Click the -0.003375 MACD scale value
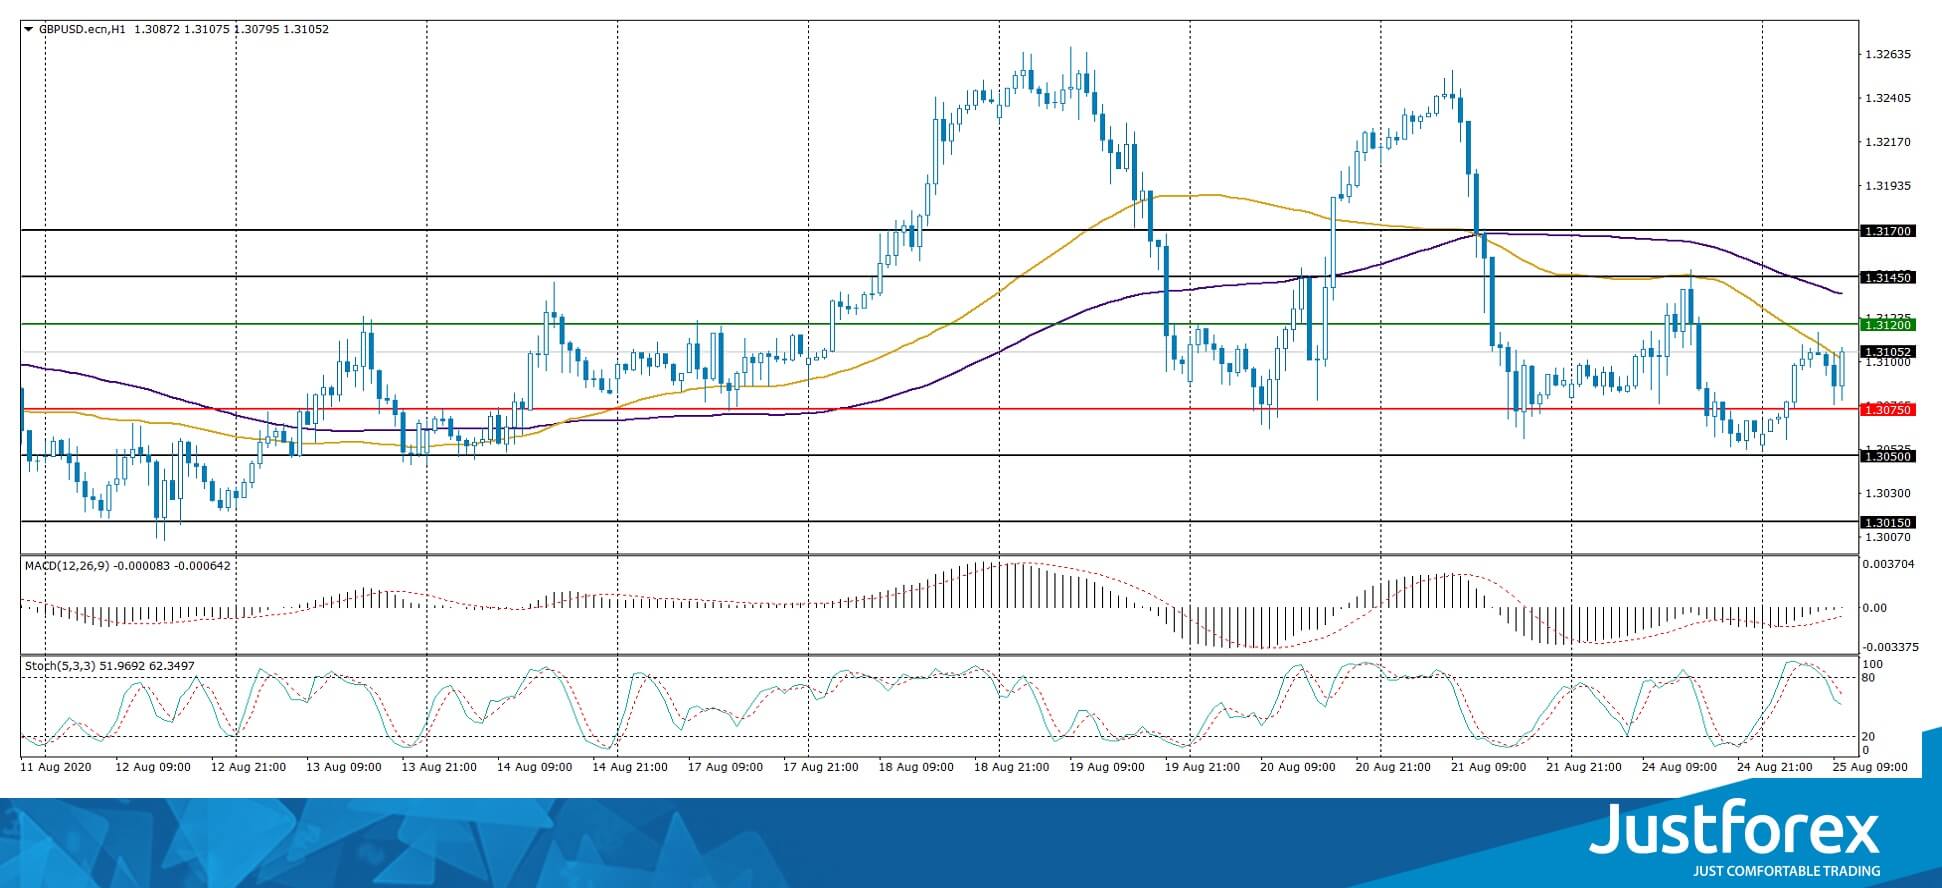The image size is (1942, 888). point(1890,647)
